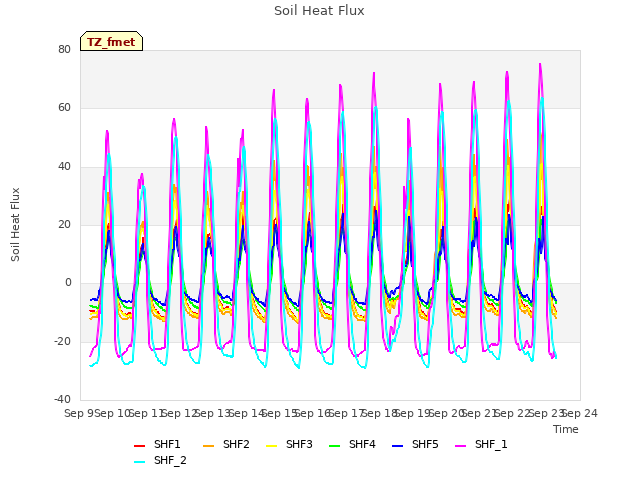Click the Sep 9 x-axis tick label
640x480 pixels.
click(79, 413)
